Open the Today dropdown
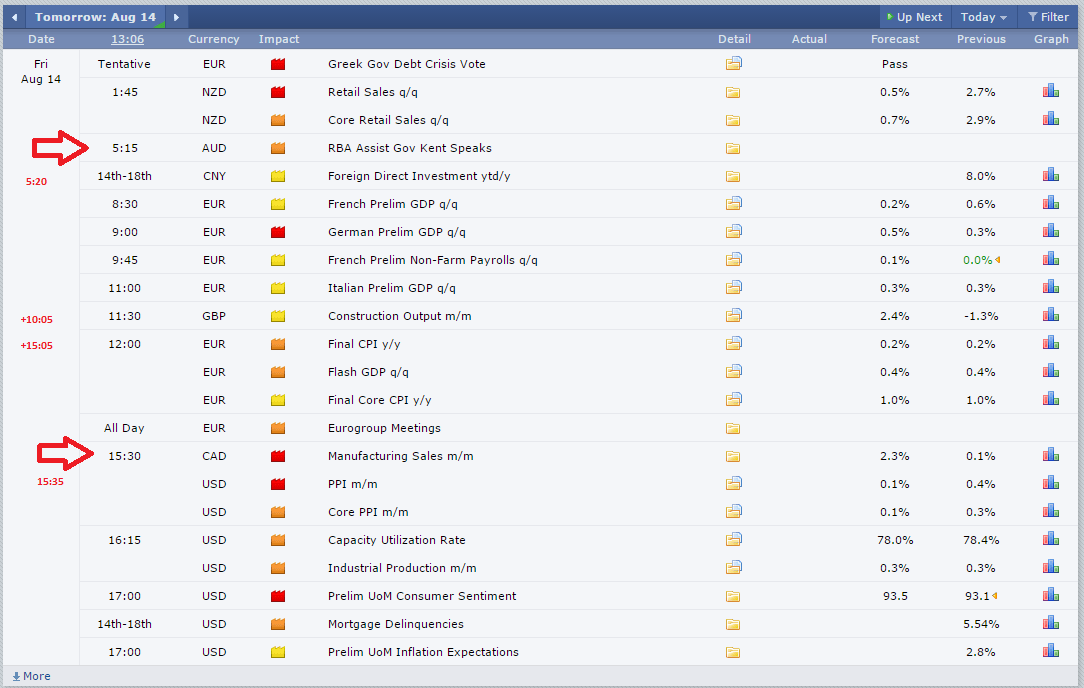This screenshot has width=1084, height=688. coord(983,17)
